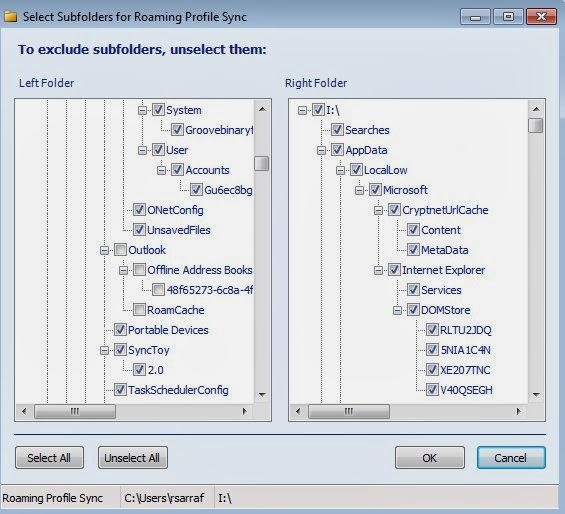This screenshot has height=514, width=565.
Task: Collapse the DOMStore tree node
Action: 397,310
